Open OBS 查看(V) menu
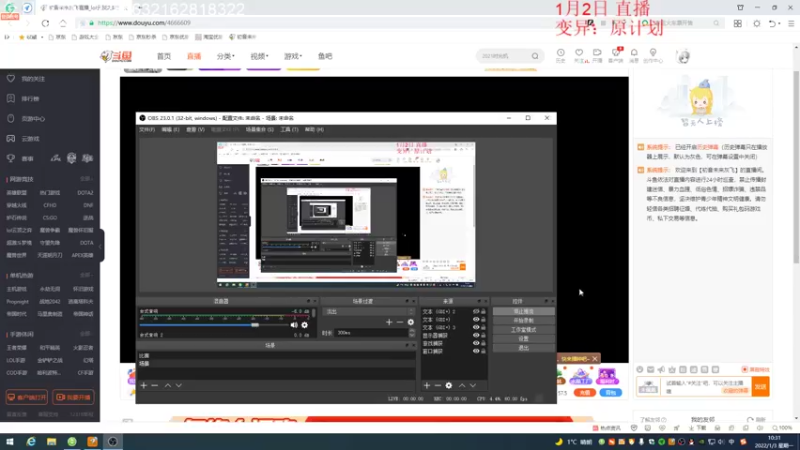 click(195, 130)
